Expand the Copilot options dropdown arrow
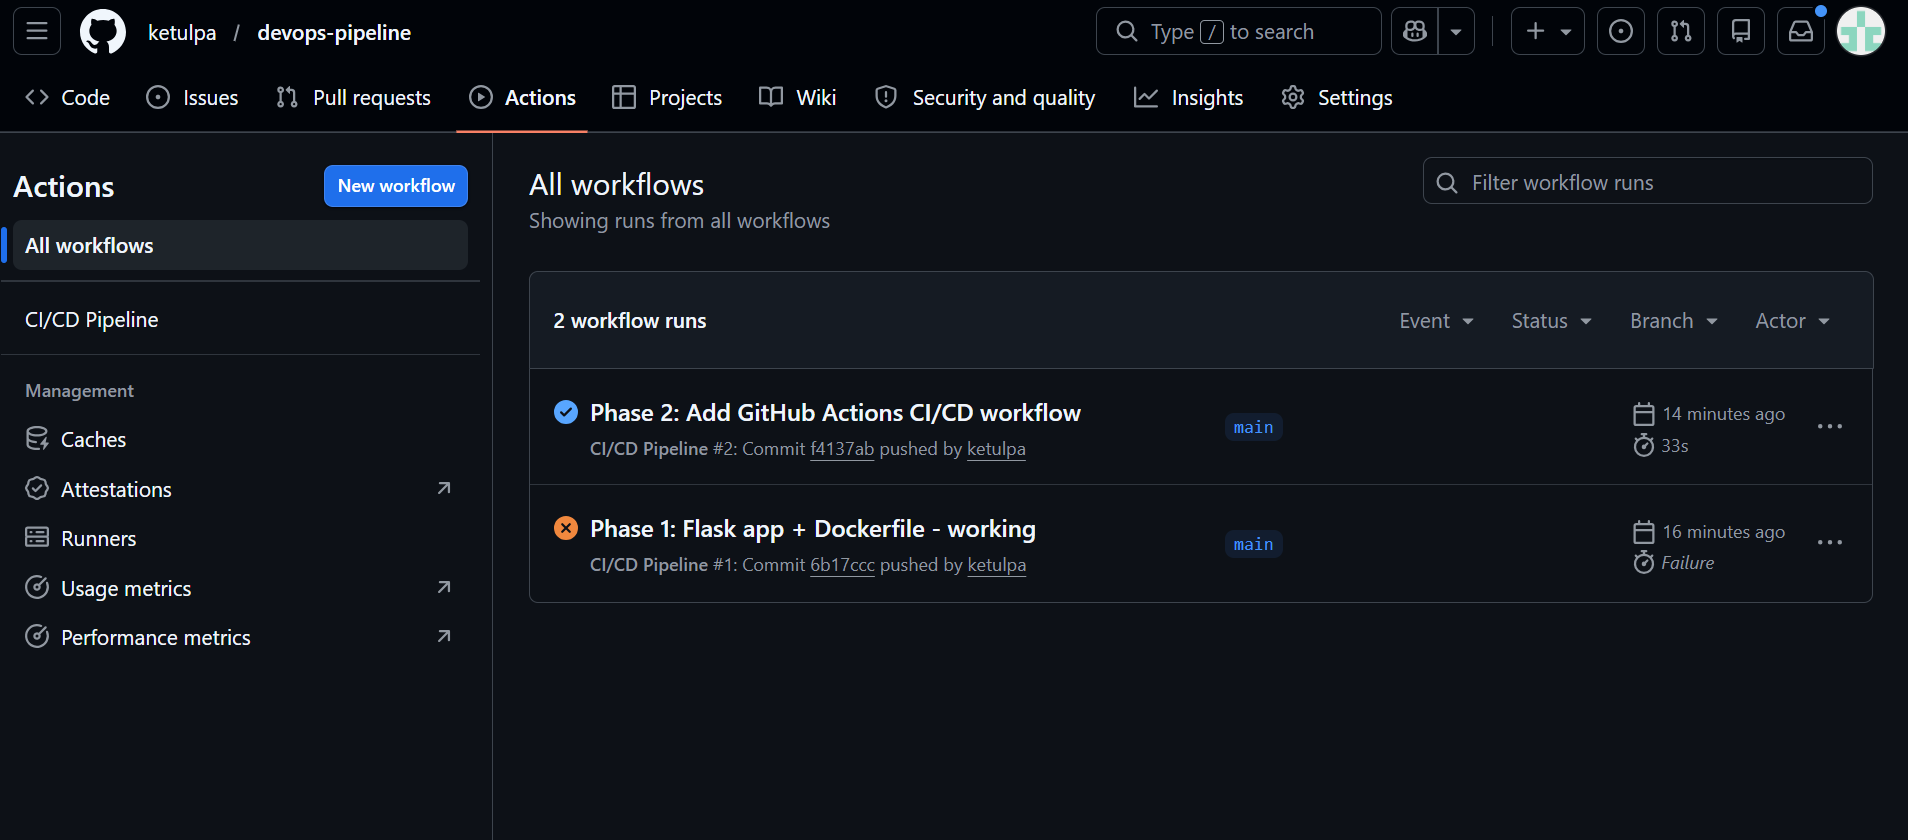This screenshot has height=840, width=1908. point(1456,31)
